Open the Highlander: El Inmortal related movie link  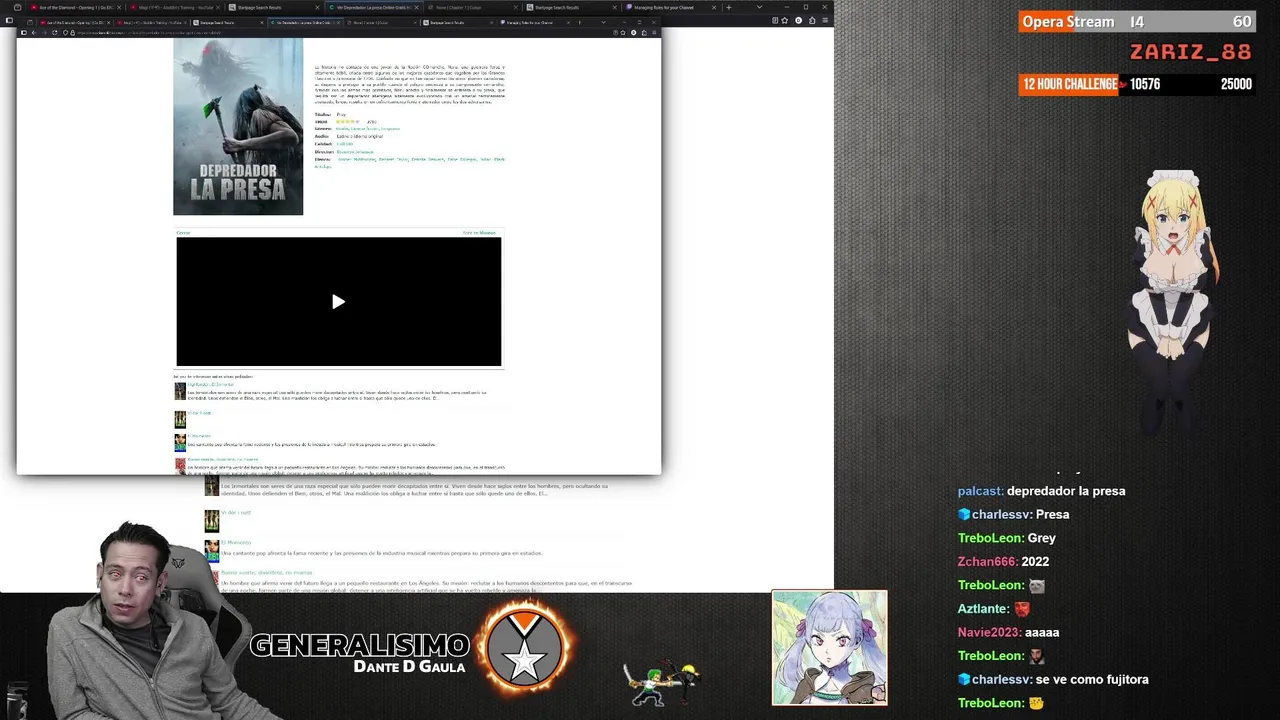point(211,384)
